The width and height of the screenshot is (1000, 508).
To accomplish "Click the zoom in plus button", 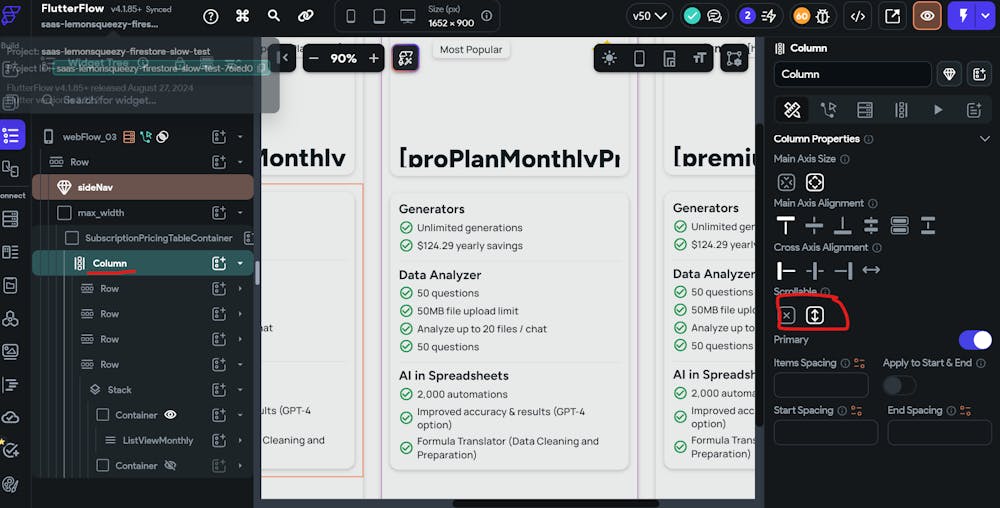I will (x=374, y=59).
